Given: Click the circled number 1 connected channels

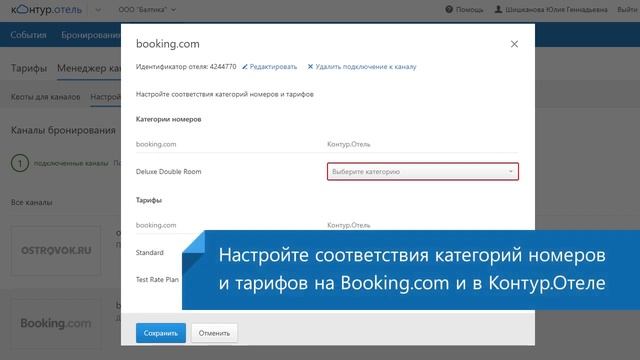Looking at the screenshot, I should pos(20,163).
